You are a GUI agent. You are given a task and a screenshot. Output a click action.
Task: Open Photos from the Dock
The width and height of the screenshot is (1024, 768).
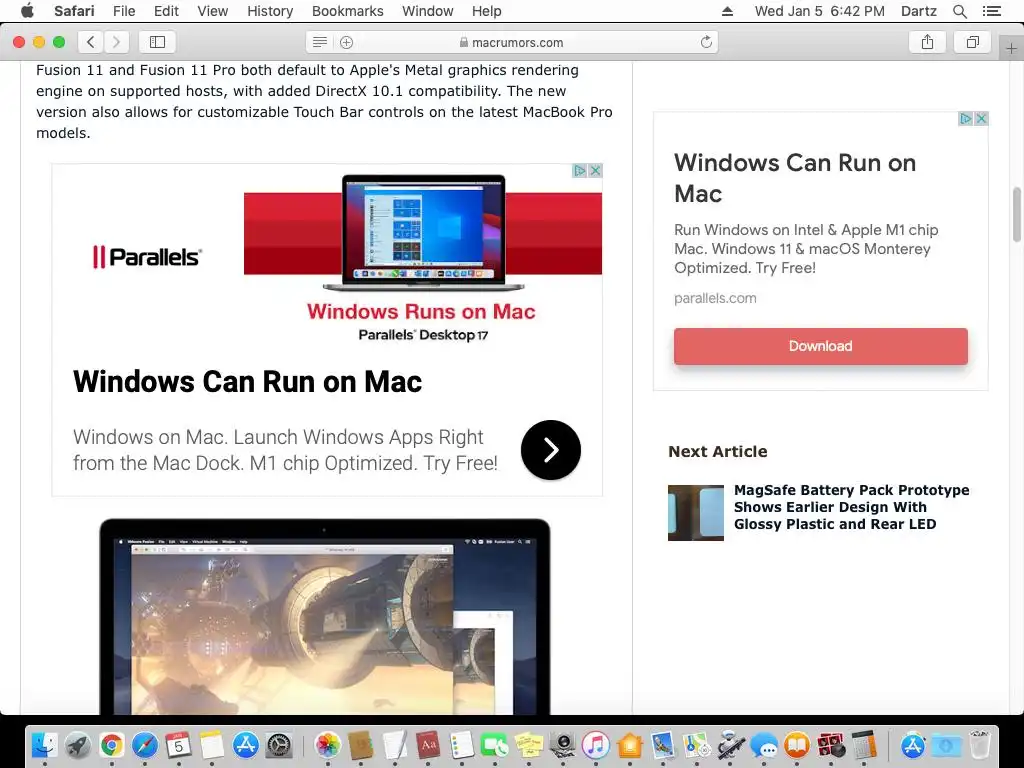click(328, 745)
